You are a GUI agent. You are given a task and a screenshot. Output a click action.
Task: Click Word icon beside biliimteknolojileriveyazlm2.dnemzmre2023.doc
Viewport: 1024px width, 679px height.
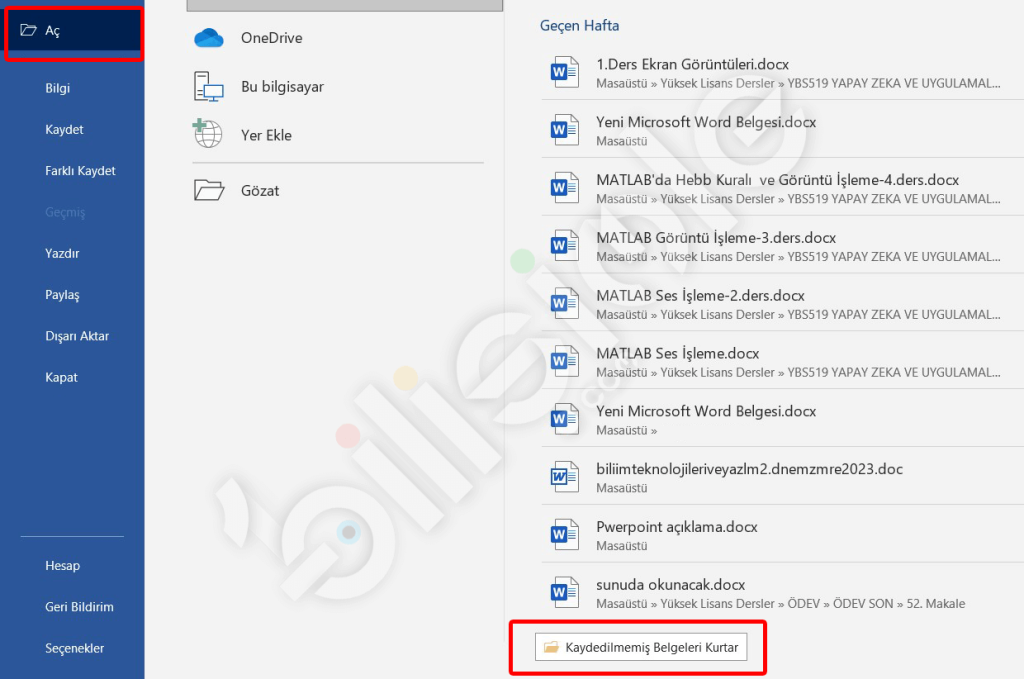tap(565, 477)
